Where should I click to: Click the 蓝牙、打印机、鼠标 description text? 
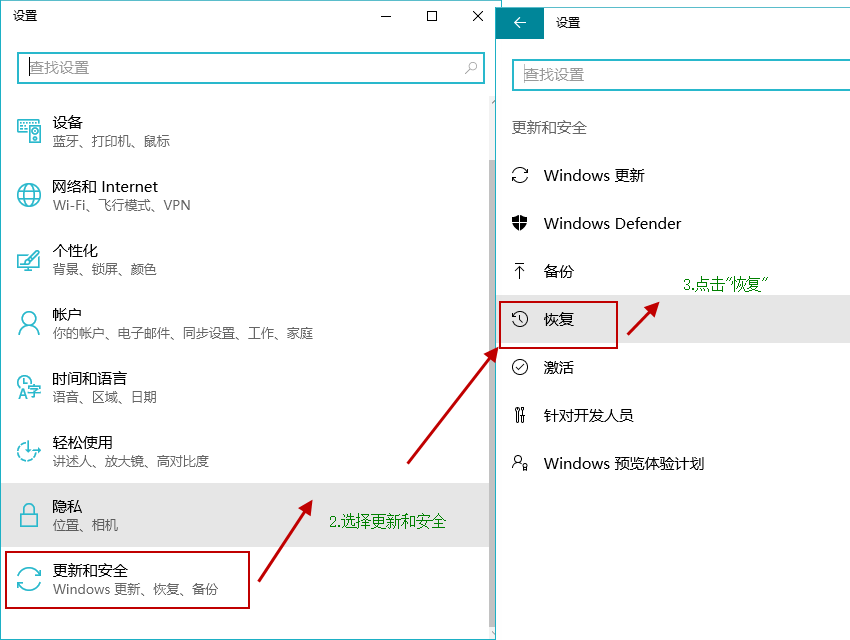111,141
